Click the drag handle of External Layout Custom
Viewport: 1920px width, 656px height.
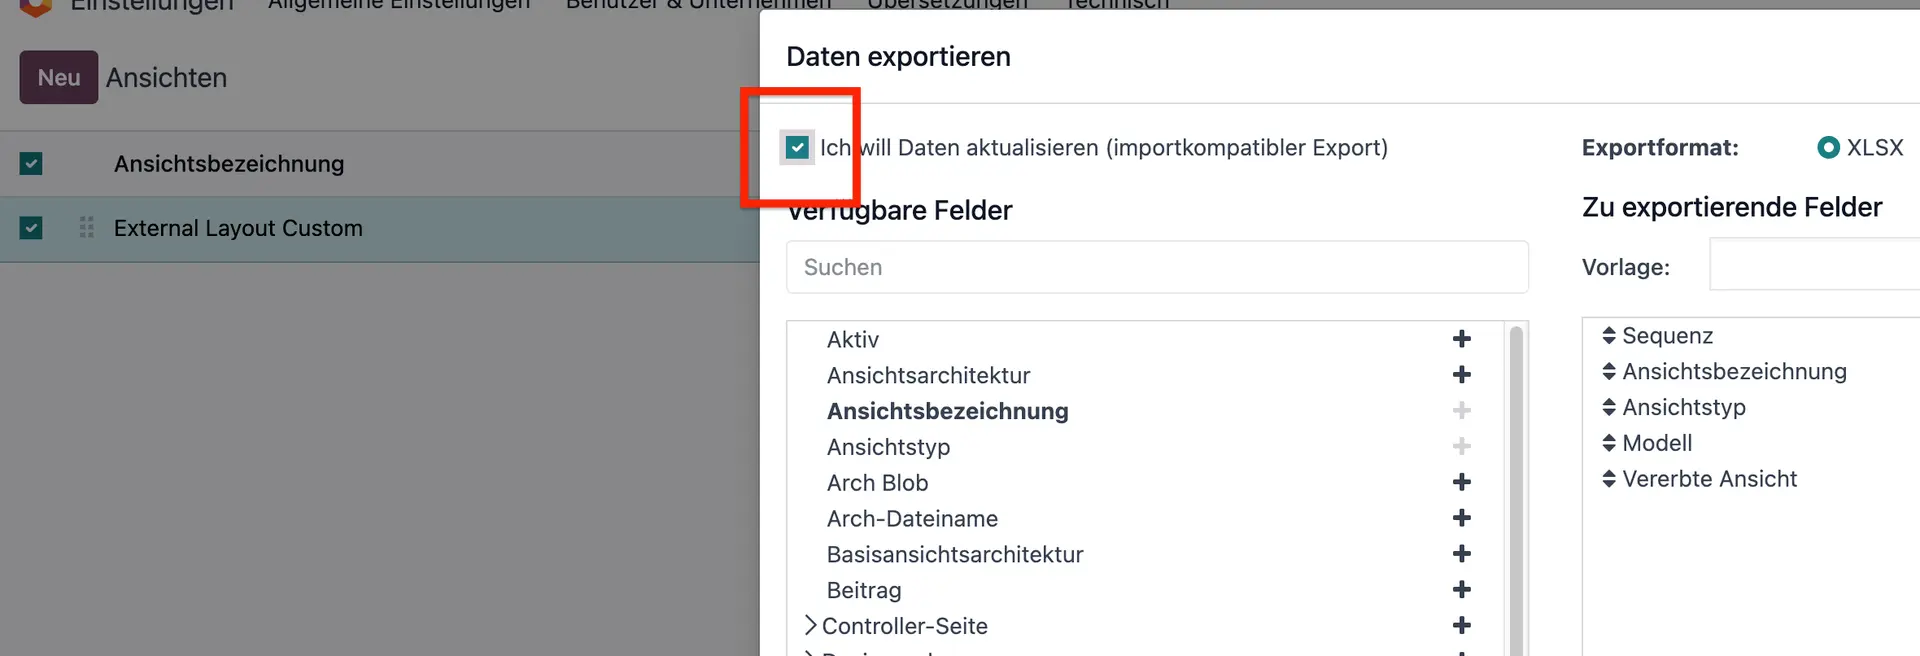86,228
